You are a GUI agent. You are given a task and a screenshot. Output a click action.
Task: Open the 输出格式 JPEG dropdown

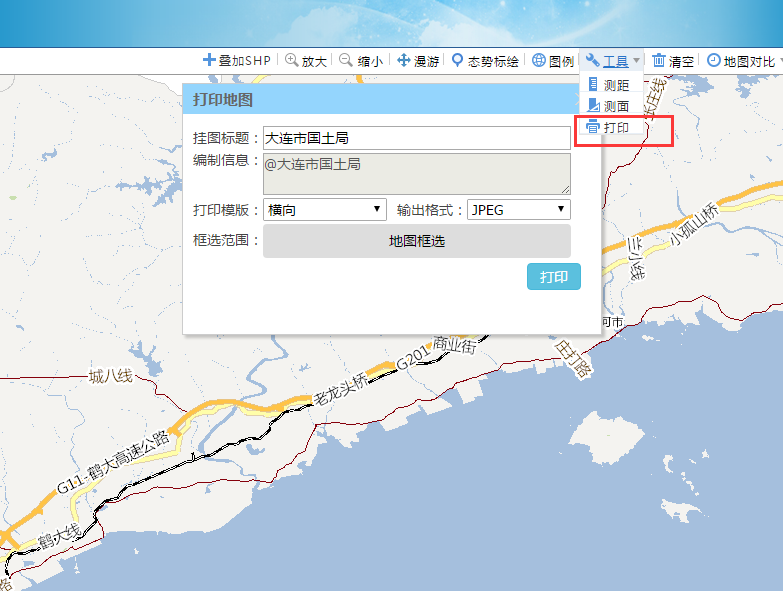pos(519,210)
